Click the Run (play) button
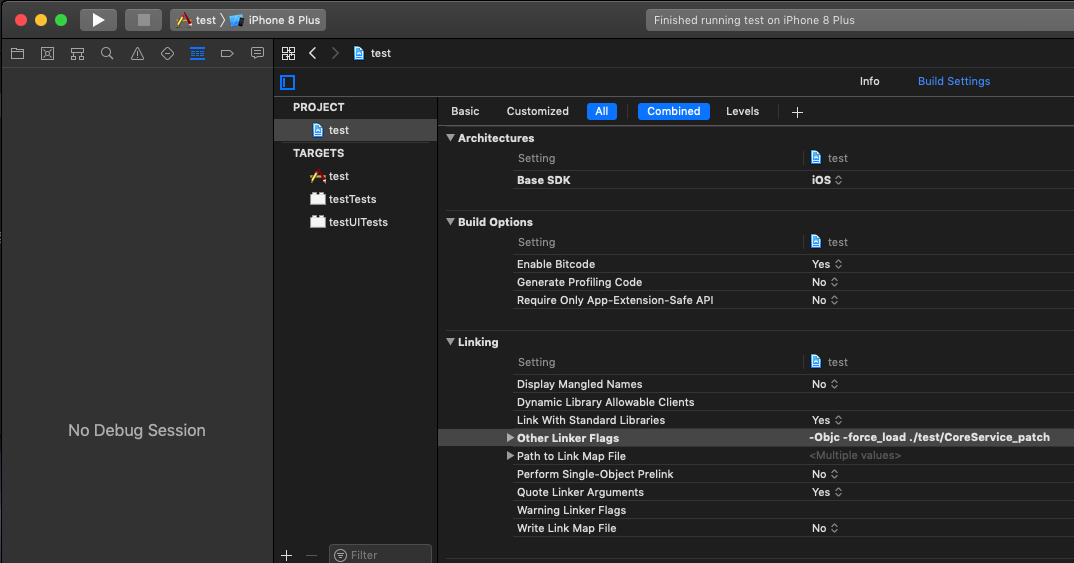Image resolution: width=1074 pixels, height=563 pixels. click(x=98, y=20)
